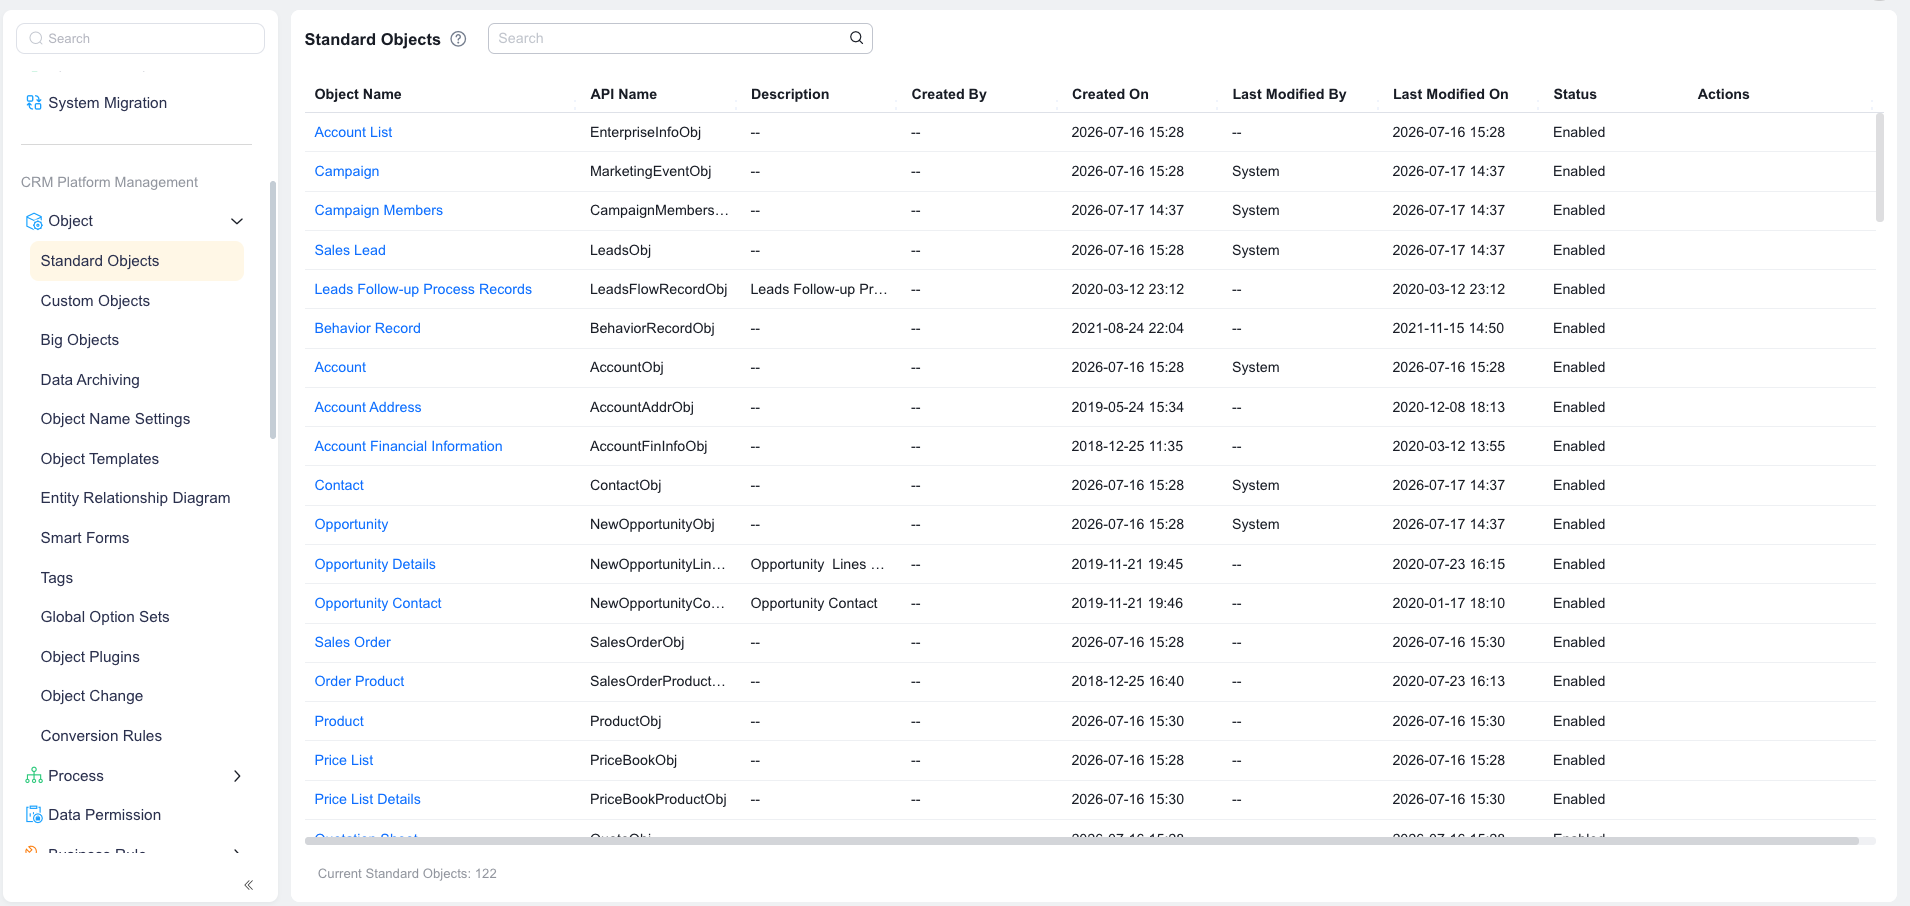Focus the Standard Objects search box
This screenshot has height=906, width=1910.
click(x=680, y=38)
